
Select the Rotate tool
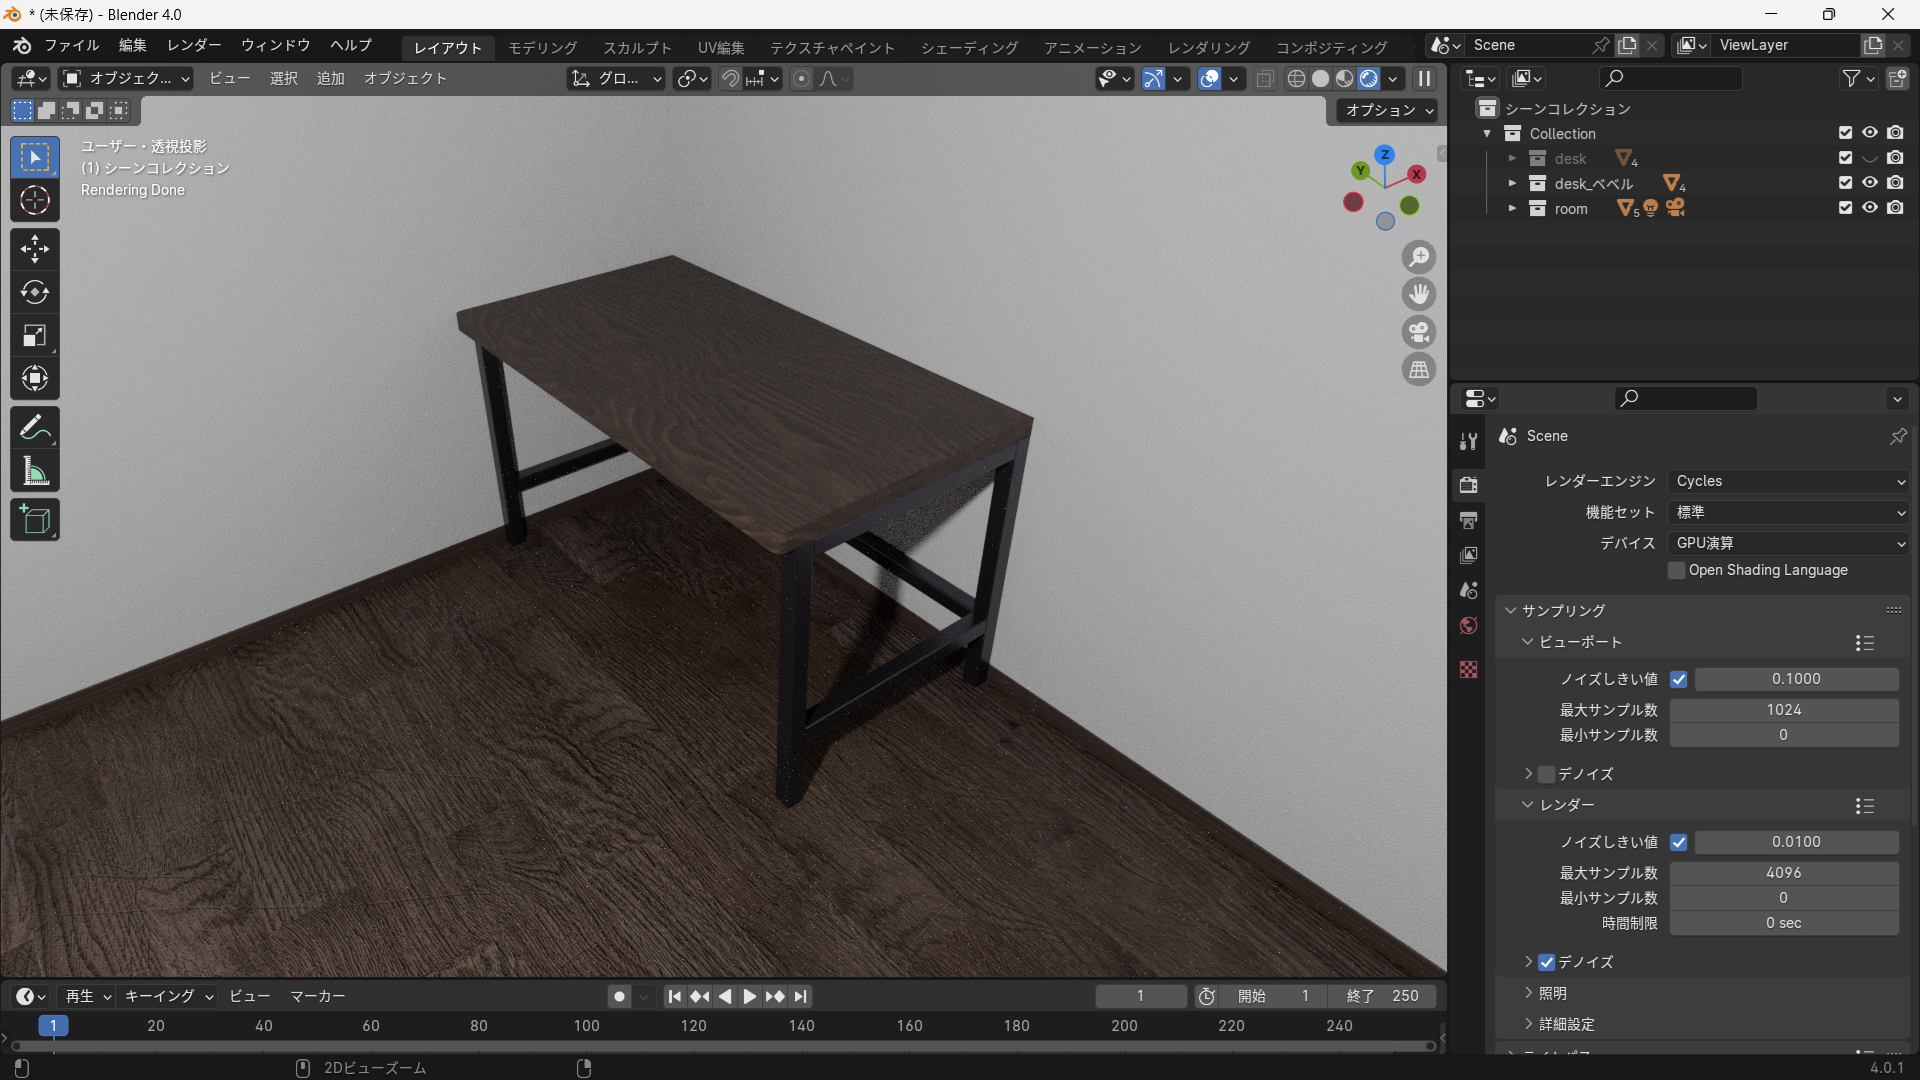(x=35, y=292)
